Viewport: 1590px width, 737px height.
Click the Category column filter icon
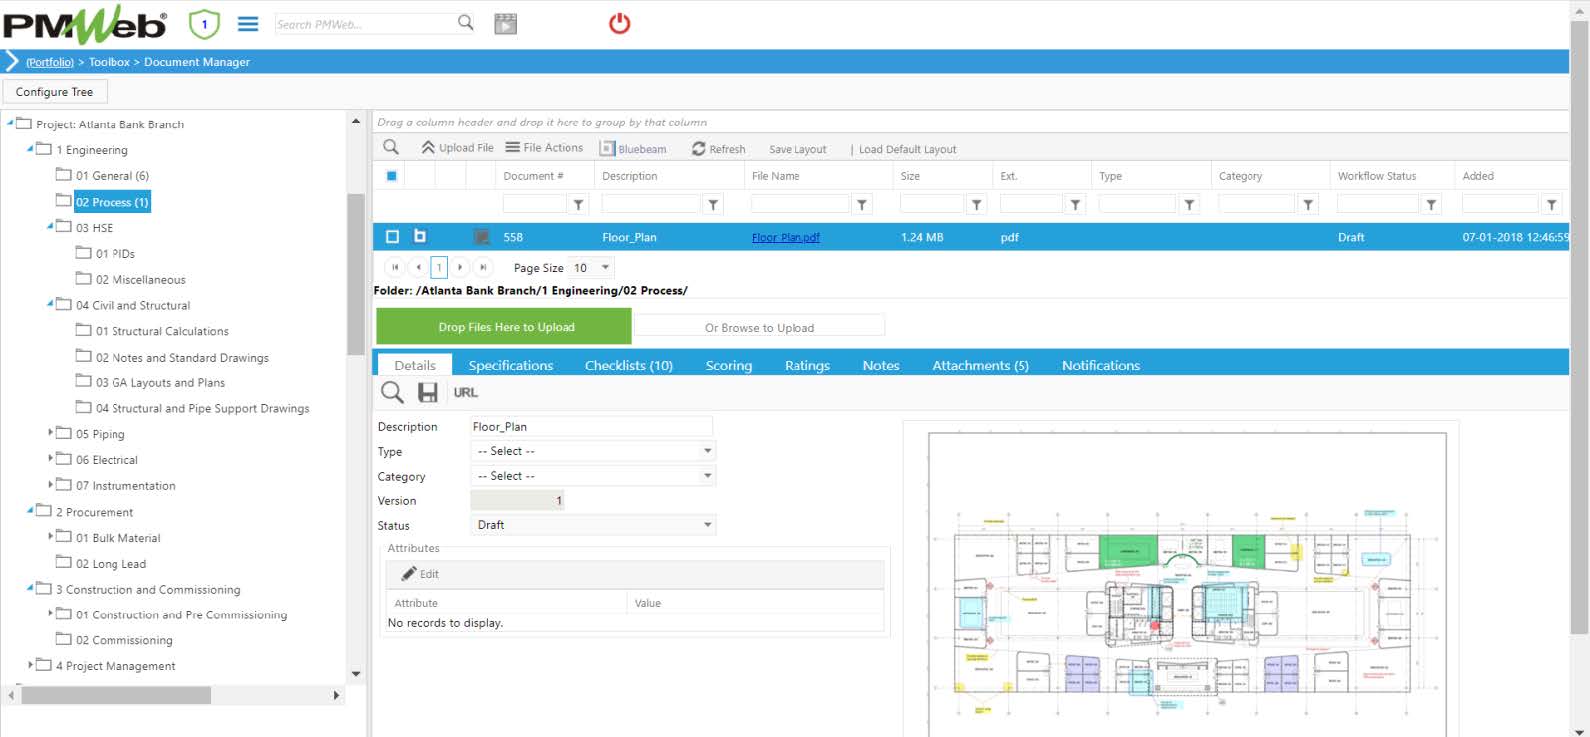tap(1308, 205)
